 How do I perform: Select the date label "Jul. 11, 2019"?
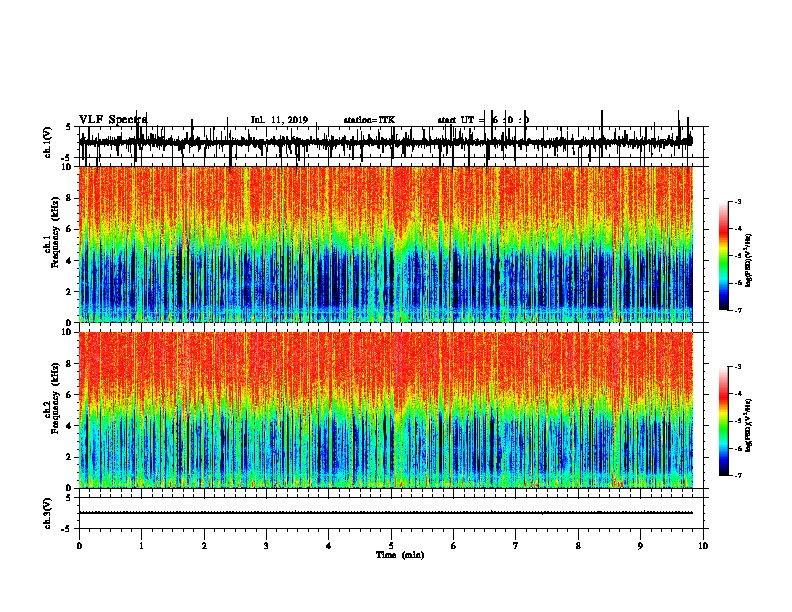point(279,120)
